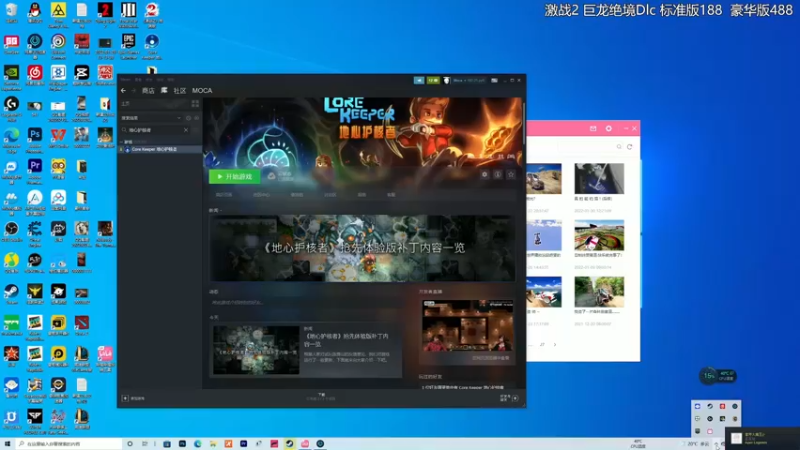Go back with Steam's left arrow
Viewport: 800px width, 450px height.
123,90
